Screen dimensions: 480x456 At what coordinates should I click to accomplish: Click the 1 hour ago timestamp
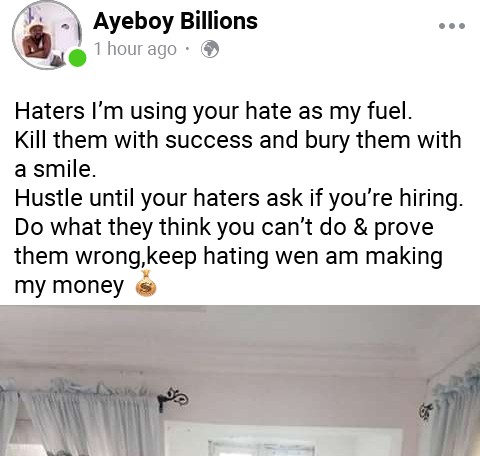click(135, 49)
